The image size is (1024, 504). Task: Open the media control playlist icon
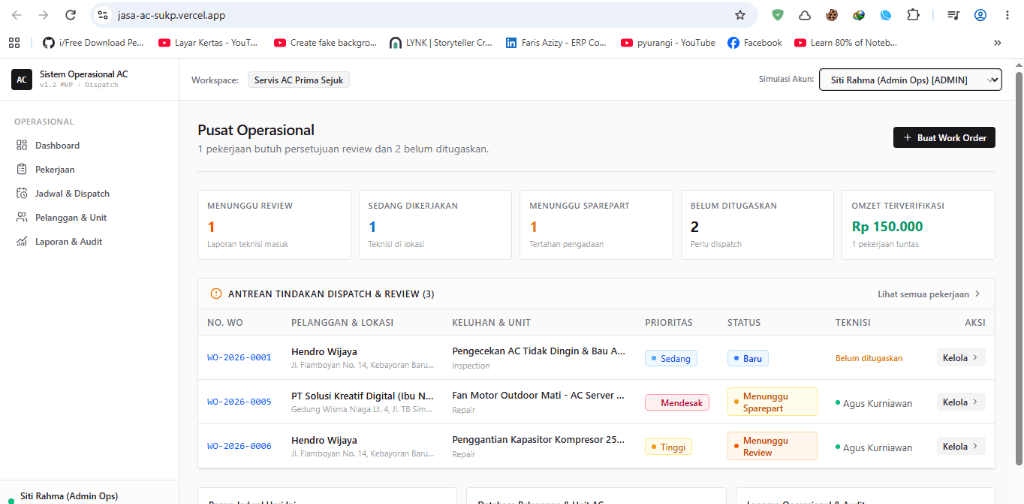pos(953,15)
